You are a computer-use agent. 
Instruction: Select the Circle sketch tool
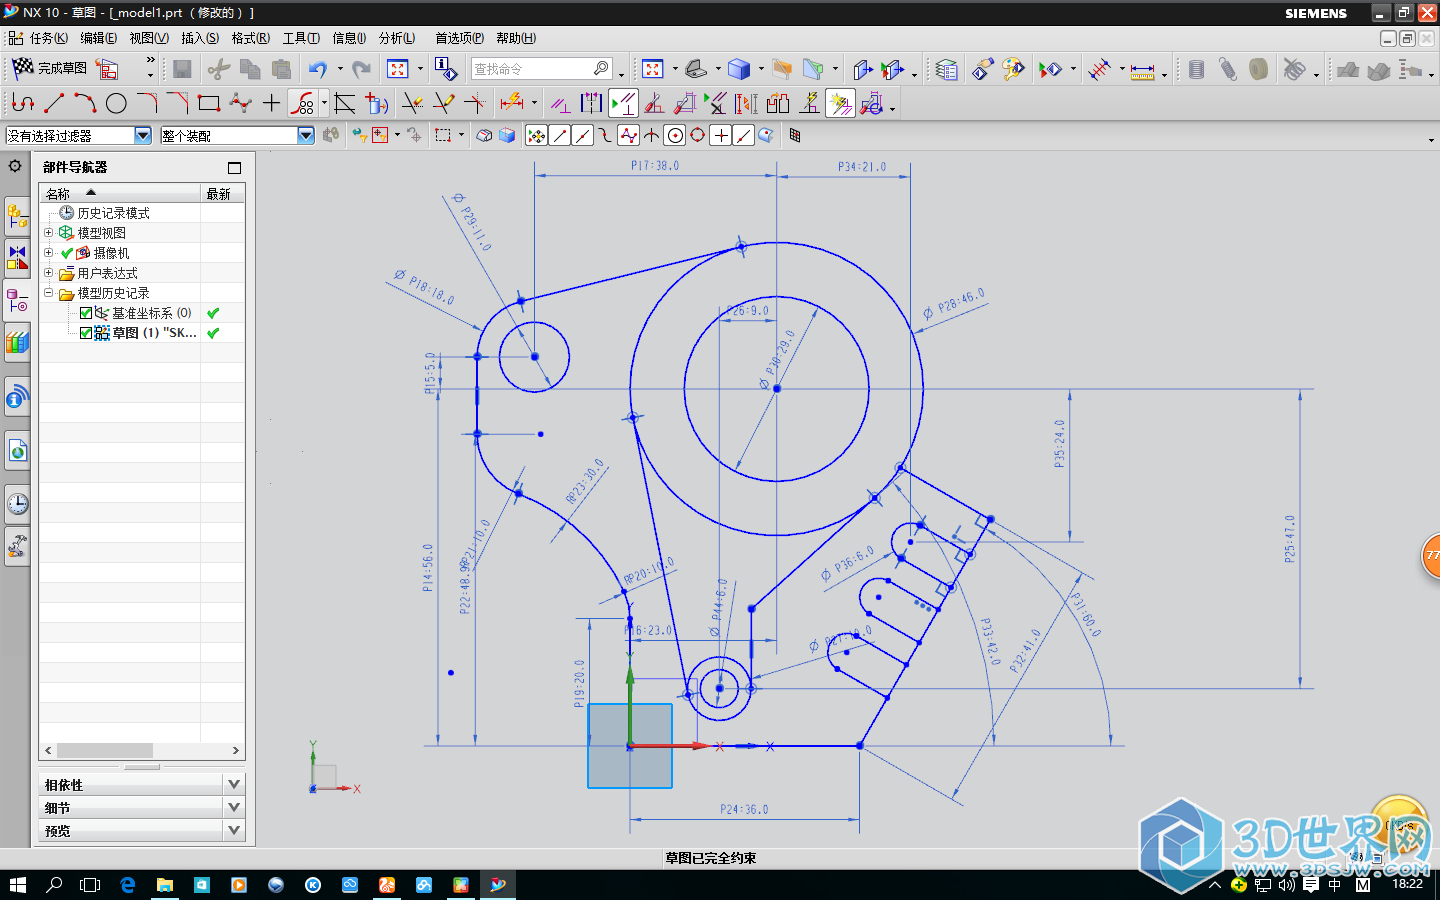tap(116, 103)
